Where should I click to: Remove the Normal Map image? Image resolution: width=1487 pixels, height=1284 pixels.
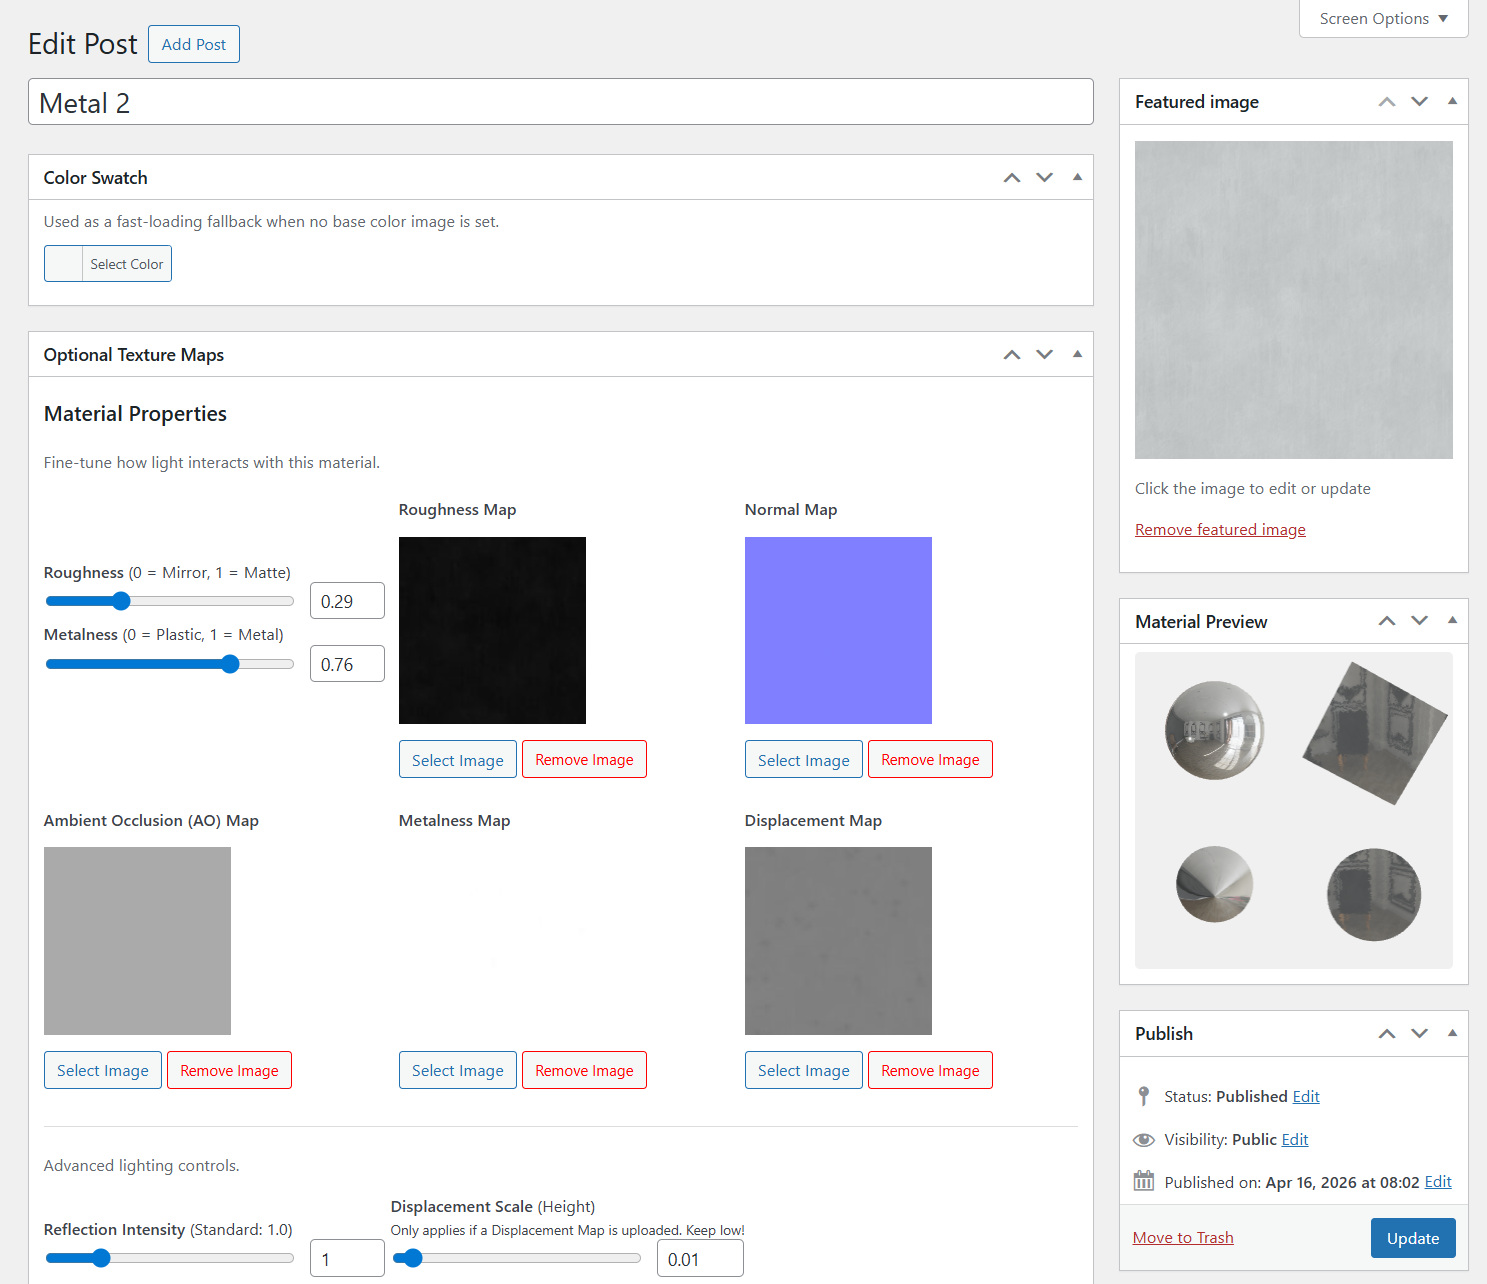click(x=930, y=759)
